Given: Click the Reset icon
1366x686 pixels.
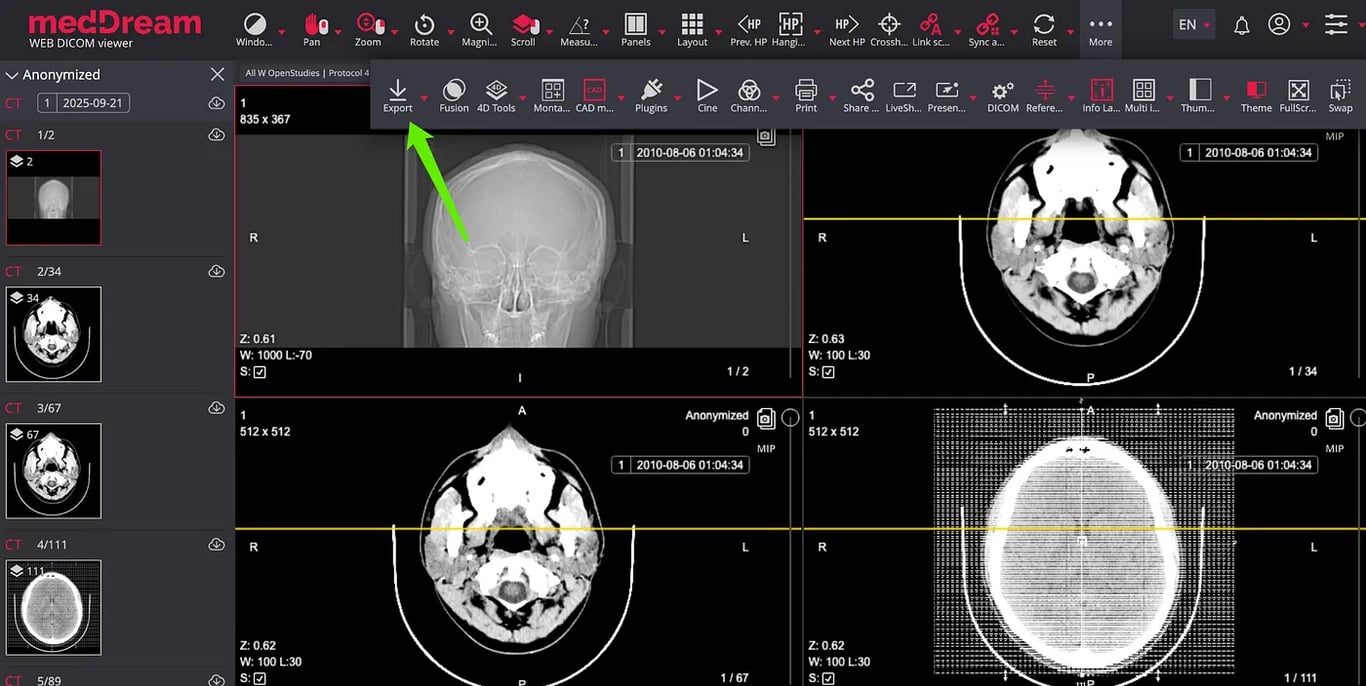Looking at the screenshot, I should click(1044, 24).
